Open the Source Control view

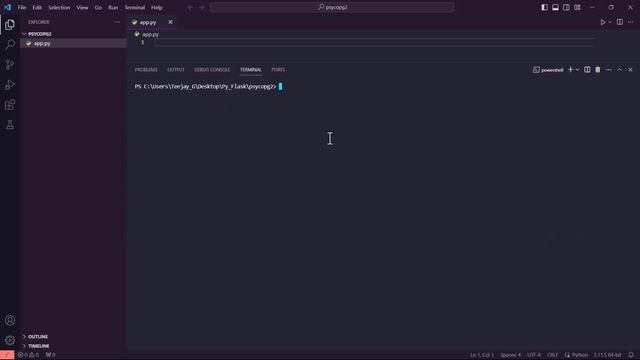click(x=10, y=64)
